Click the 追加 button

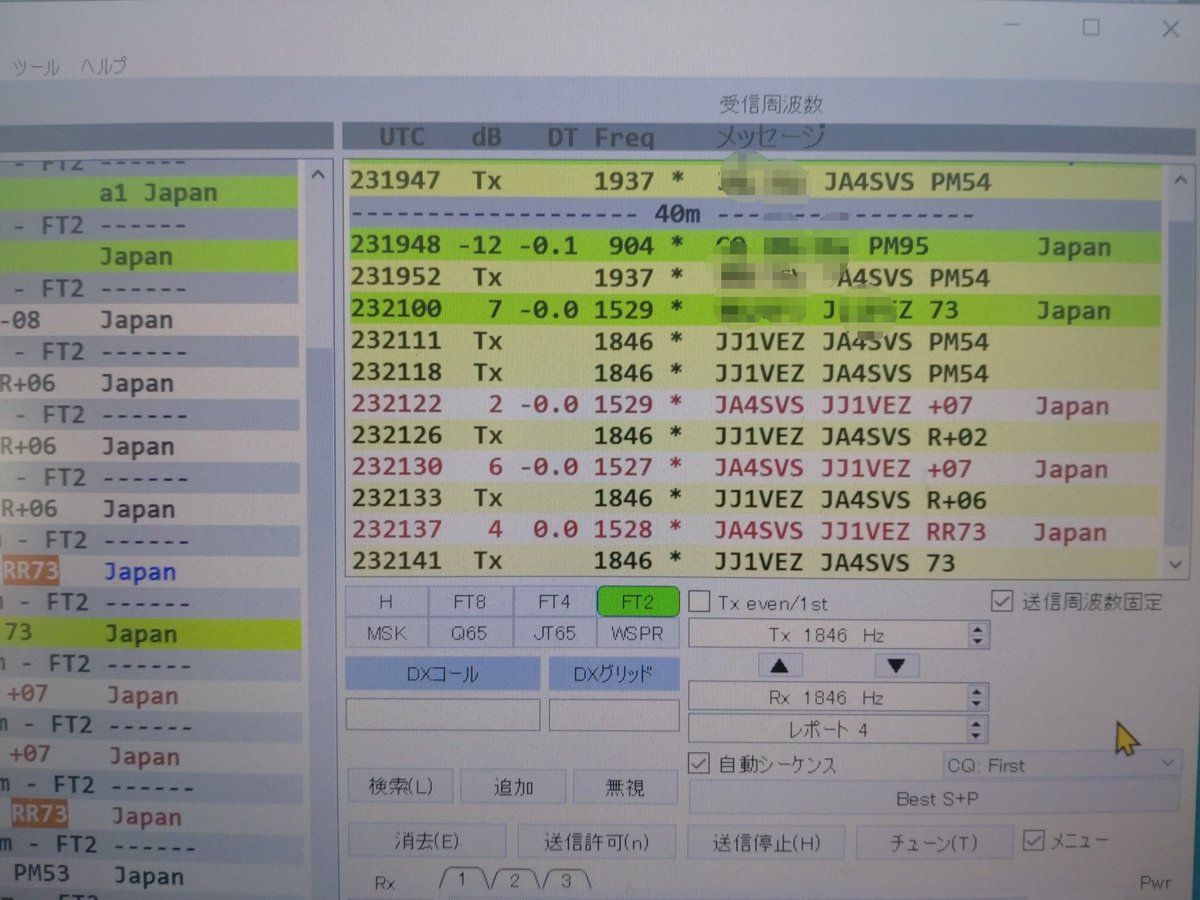pyautogui.click(x=513, y=787)
